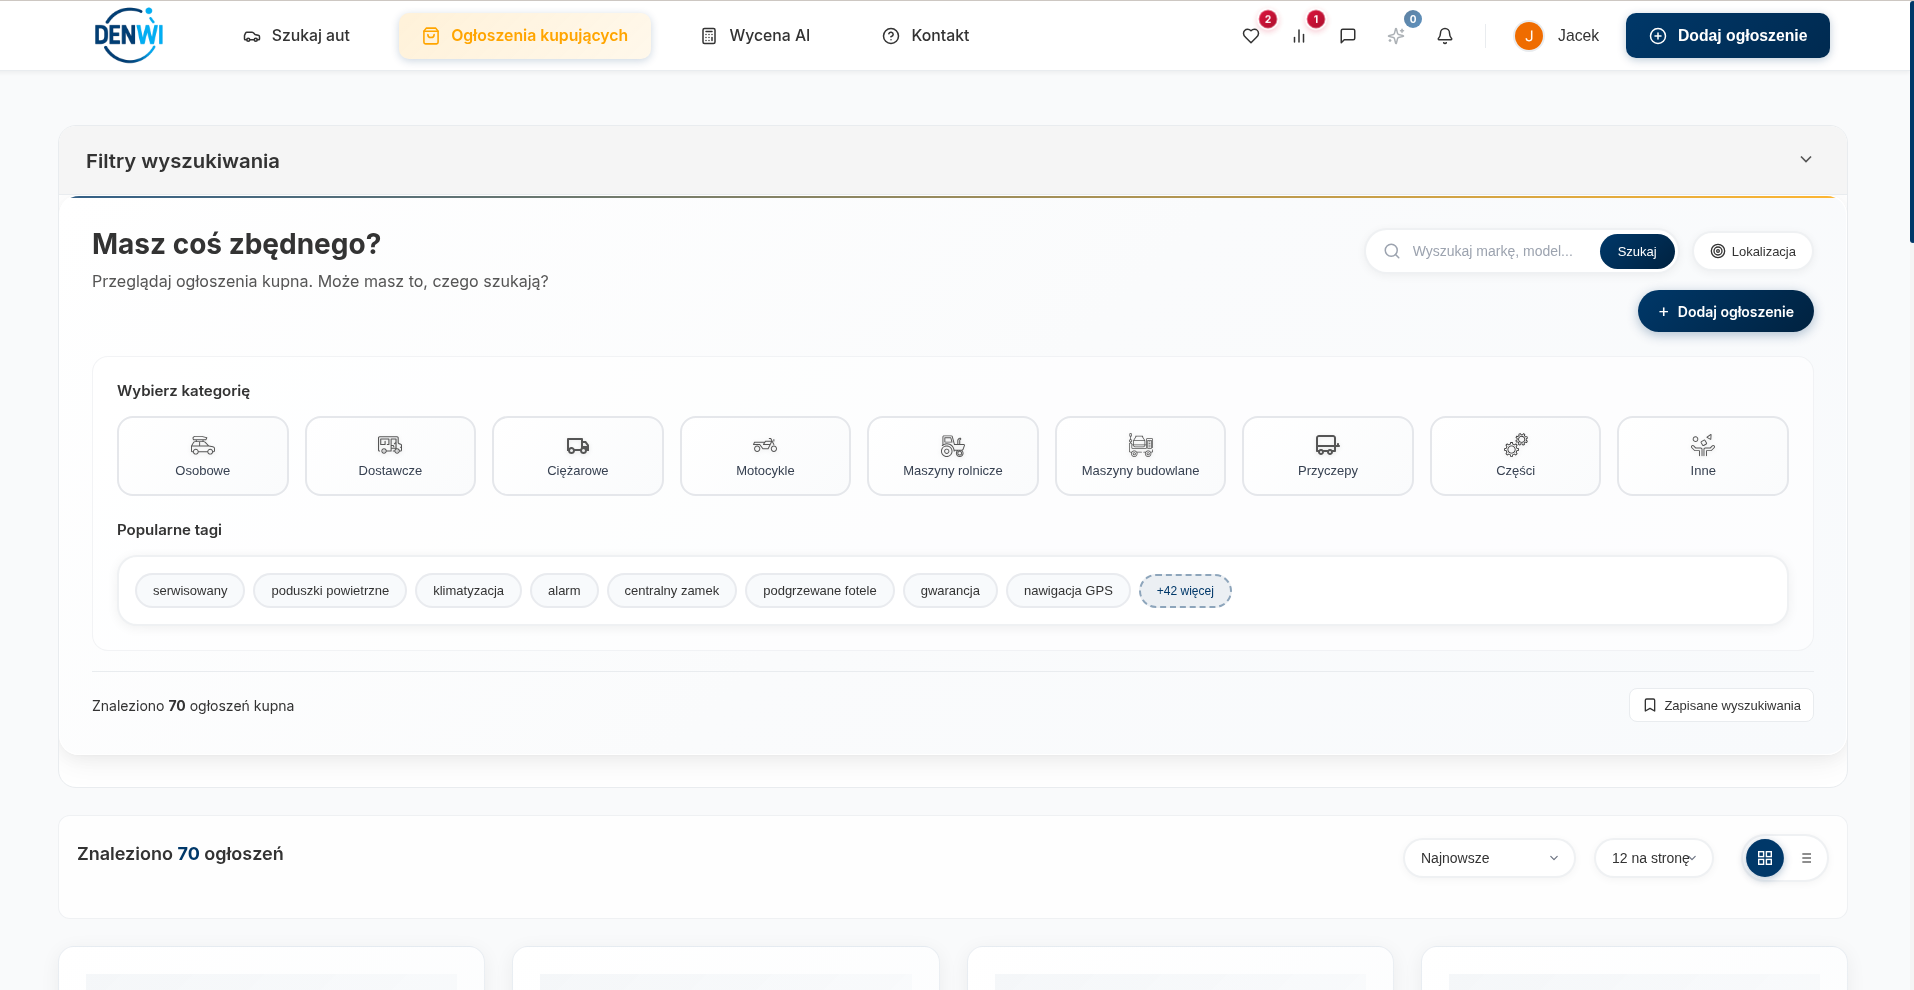Viewport: 1914px width, 990px height.
Task: Open chat messages via speech bubble icon
Action: pos(1348,35)
